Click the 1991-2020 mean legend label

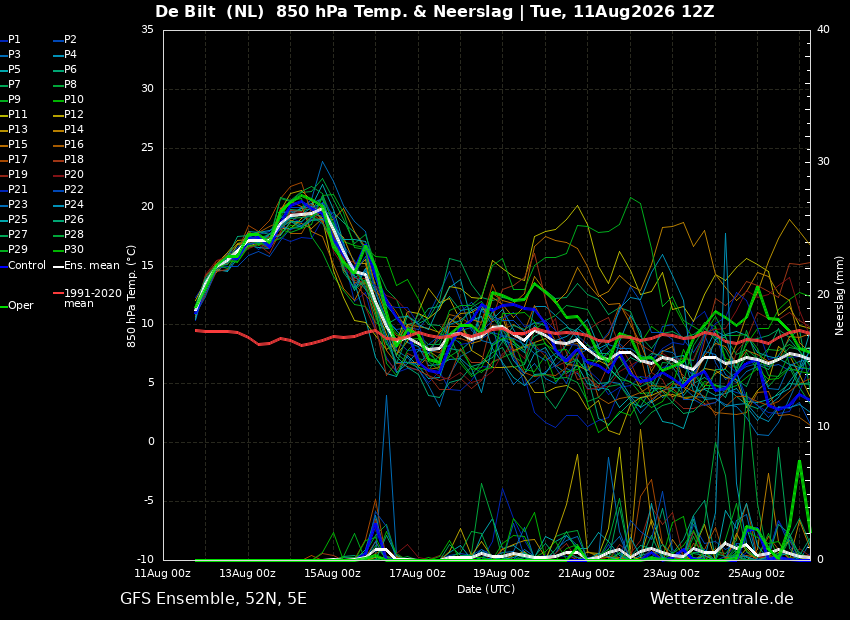click(x=93, y=299)
